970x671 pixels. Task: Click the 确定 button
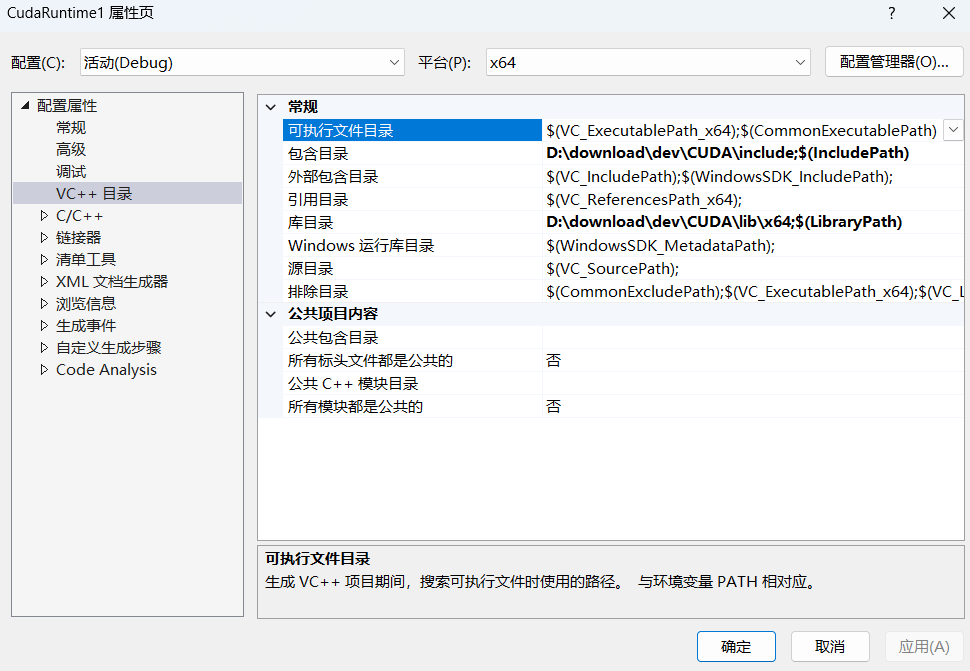[736, 647]
